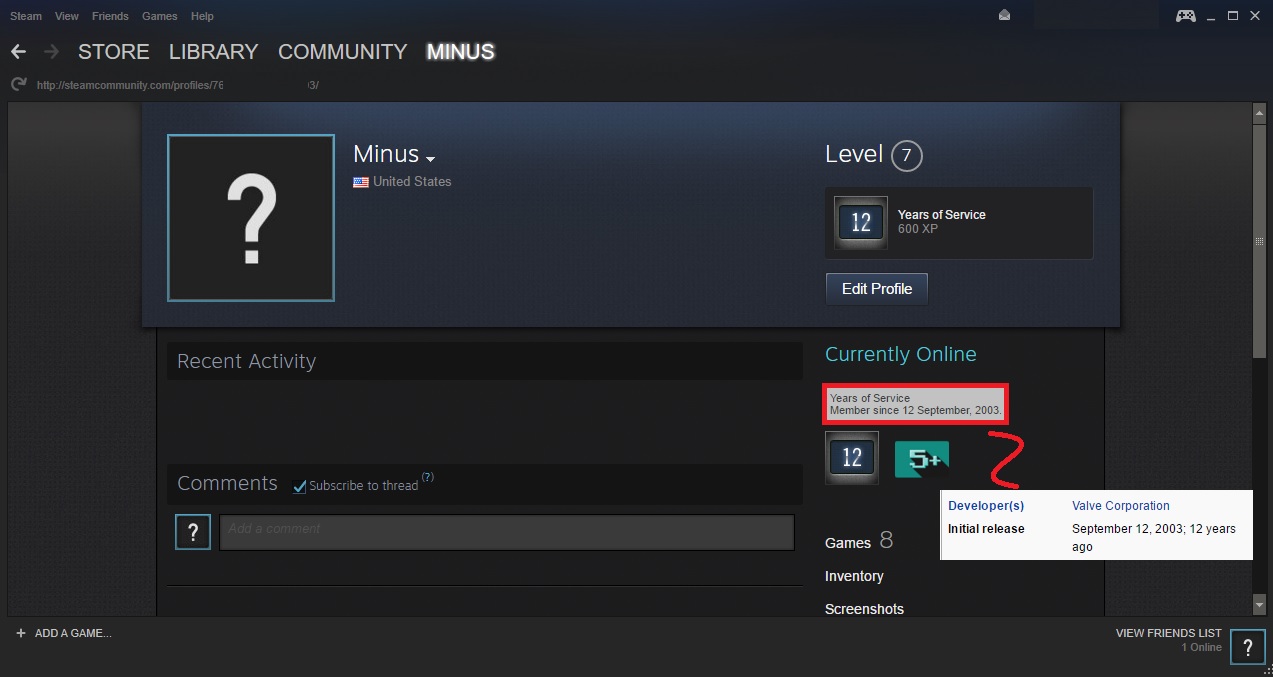
Task: Open the Friends menu
Action: [110, 16]
